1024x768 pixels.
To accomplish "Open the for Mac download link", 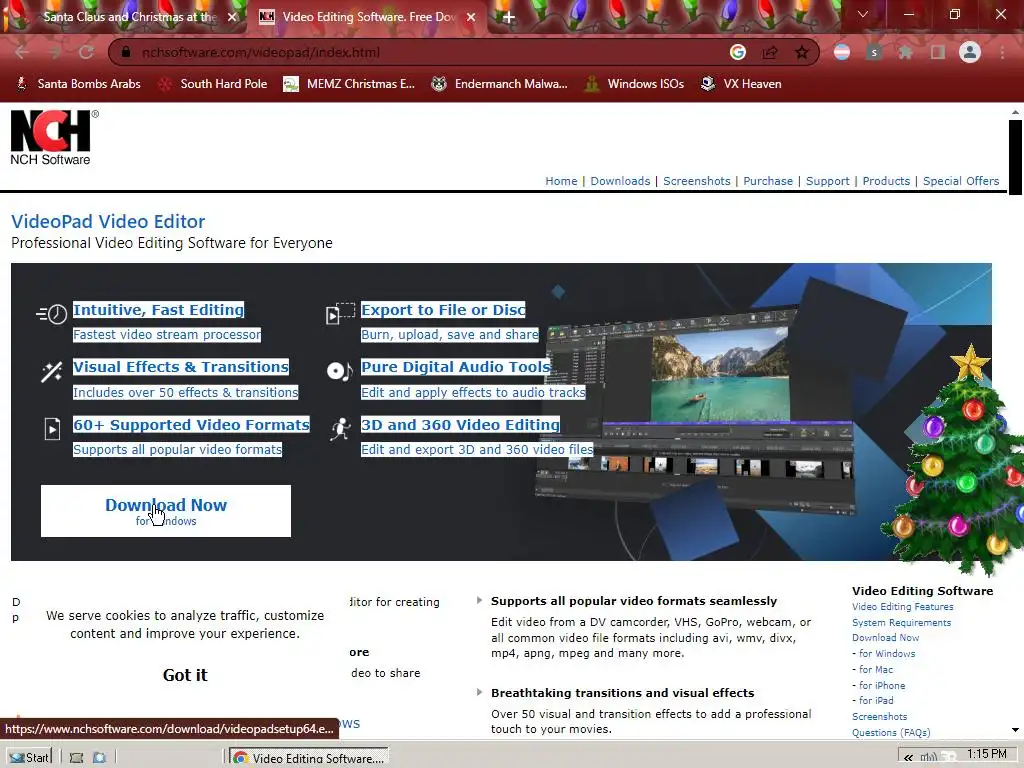I will tap(876, 669).
